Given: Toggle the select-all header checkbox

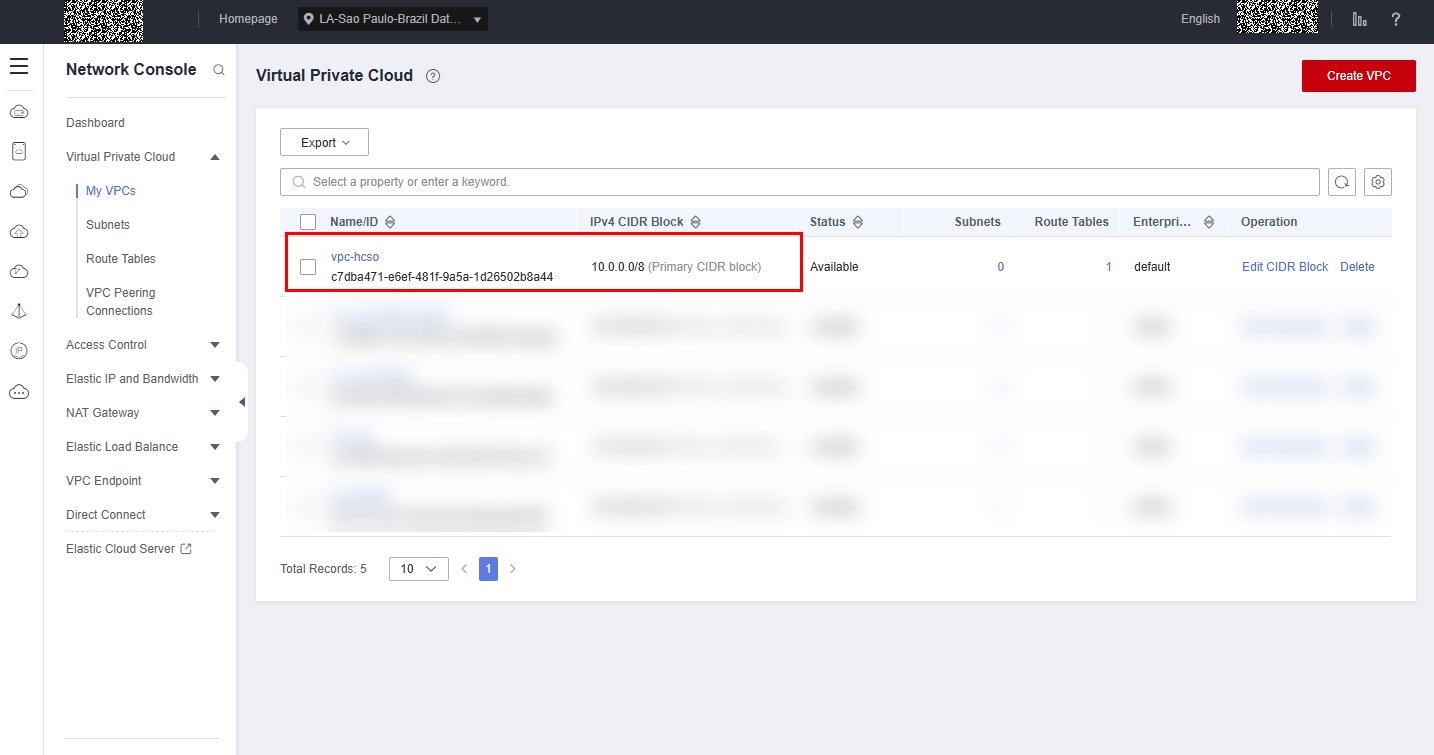Looking at the screenshot, I should tap(308, 222).
